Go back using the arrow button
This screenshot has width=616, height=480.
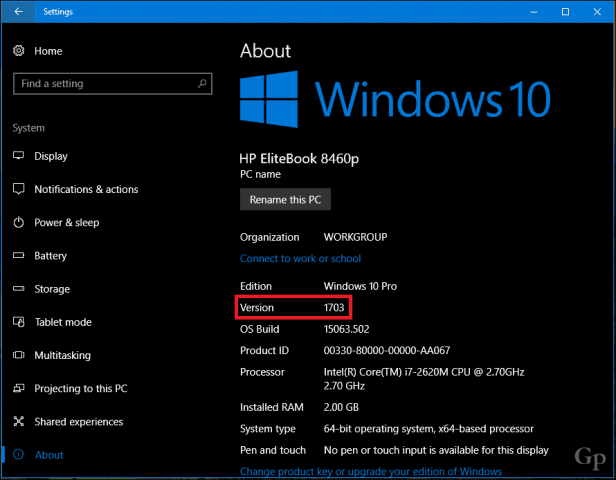(18, 11)
